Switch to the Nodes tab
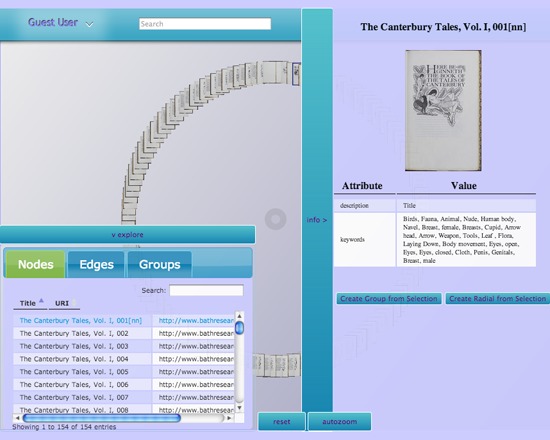550x440 pixels. tap(35, 264)
